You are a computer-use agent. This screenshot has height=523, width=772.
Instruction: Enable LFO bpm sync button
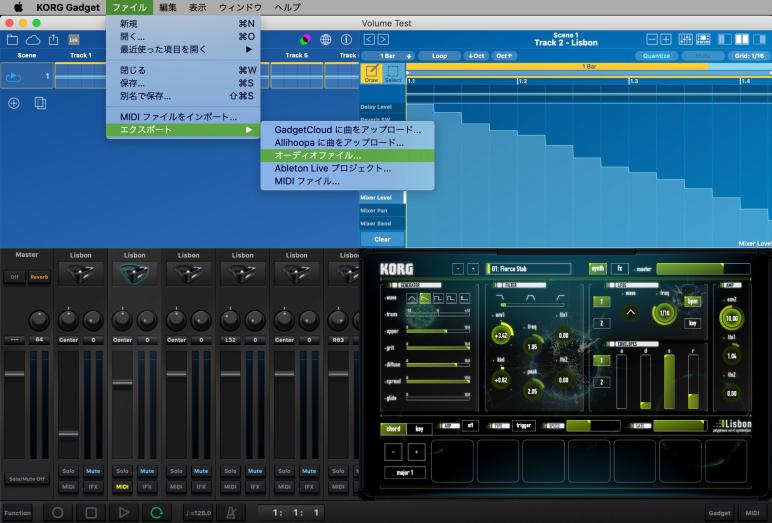coord(692,301)
